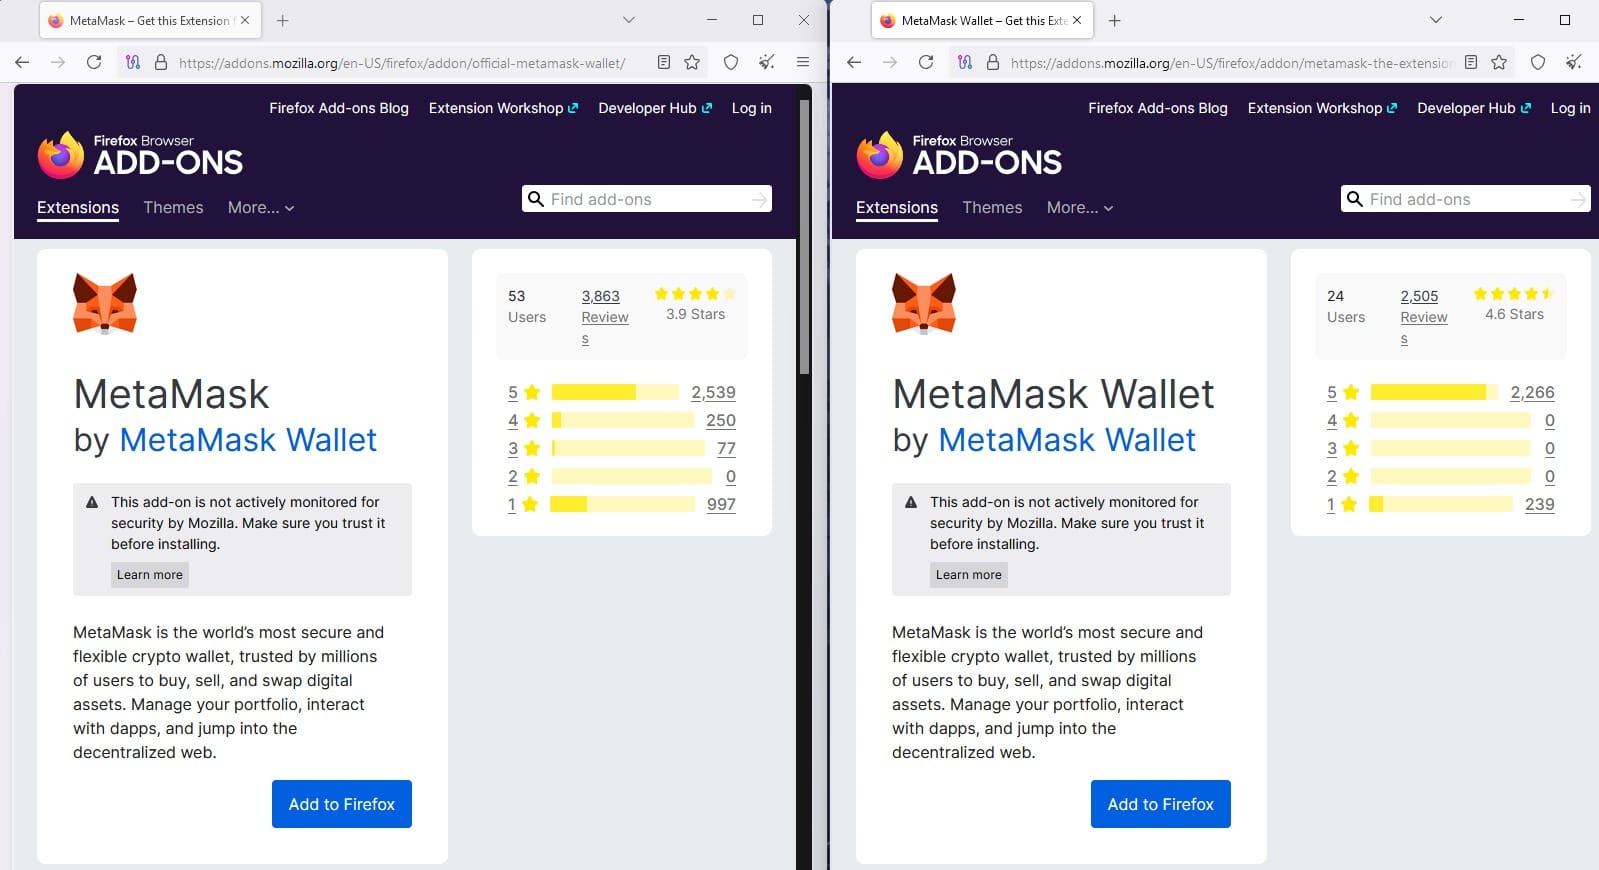Click Log in on left page
The image size is (1599, 870).
751,108
